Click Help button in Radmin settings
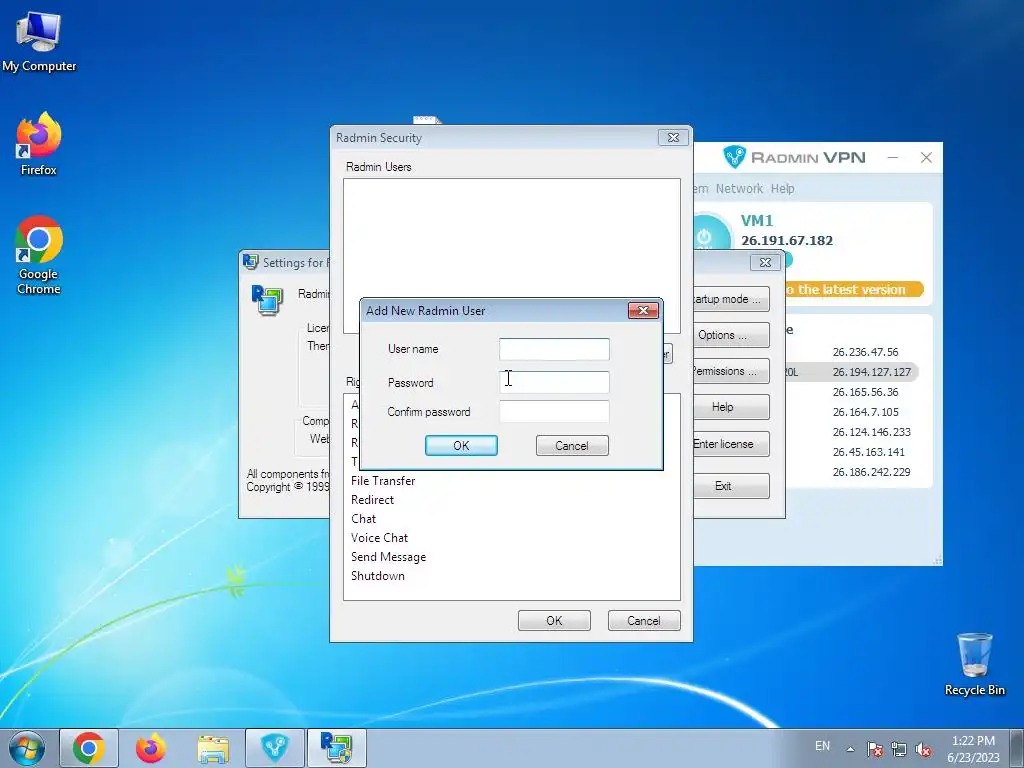 731,407
